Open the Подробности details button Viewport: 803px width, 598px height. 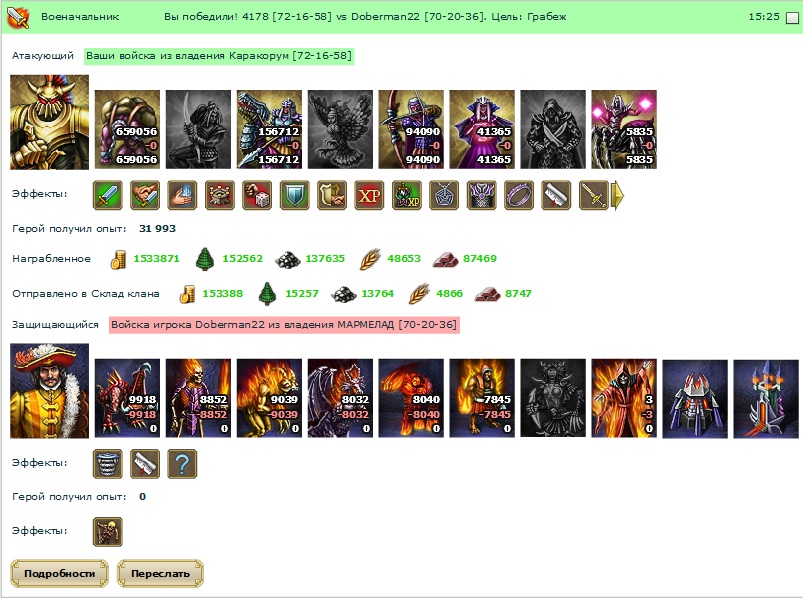pos(59,573)
